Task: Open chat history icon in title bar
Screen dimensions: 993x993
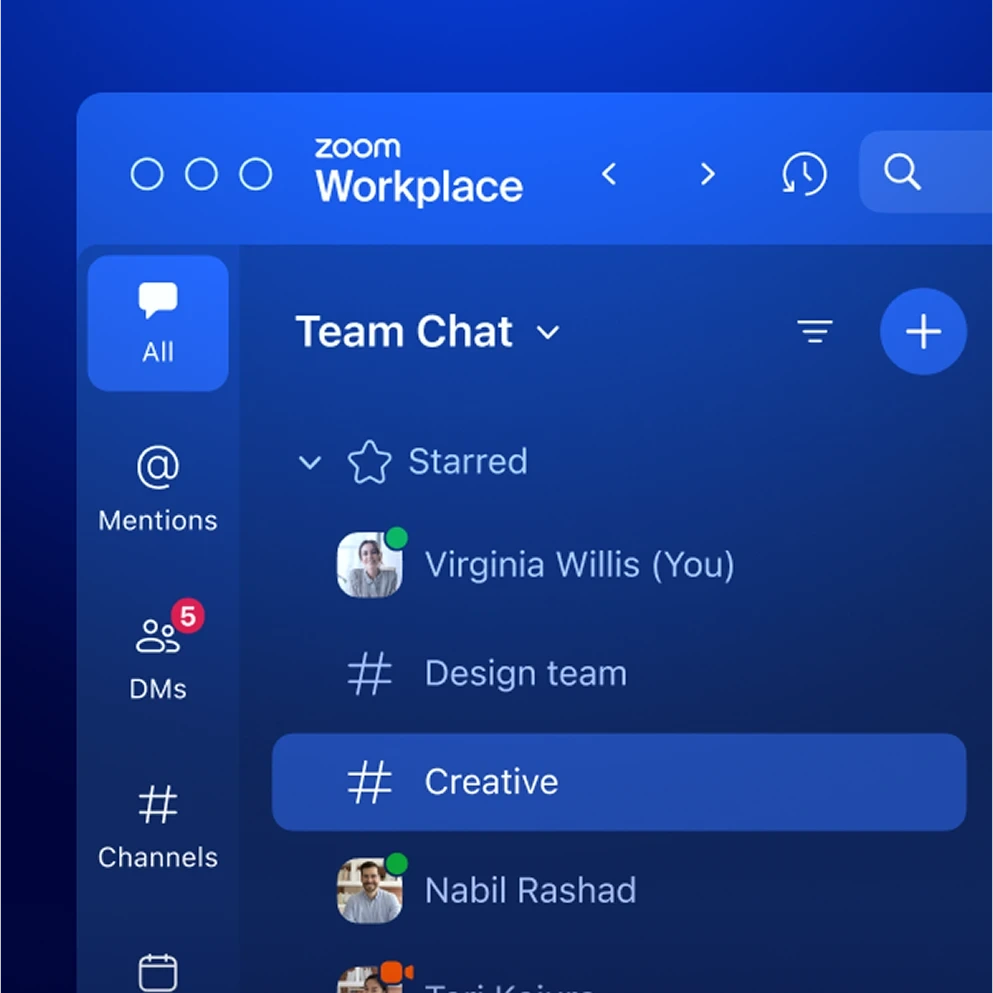Action: click(x=803, y=173)
